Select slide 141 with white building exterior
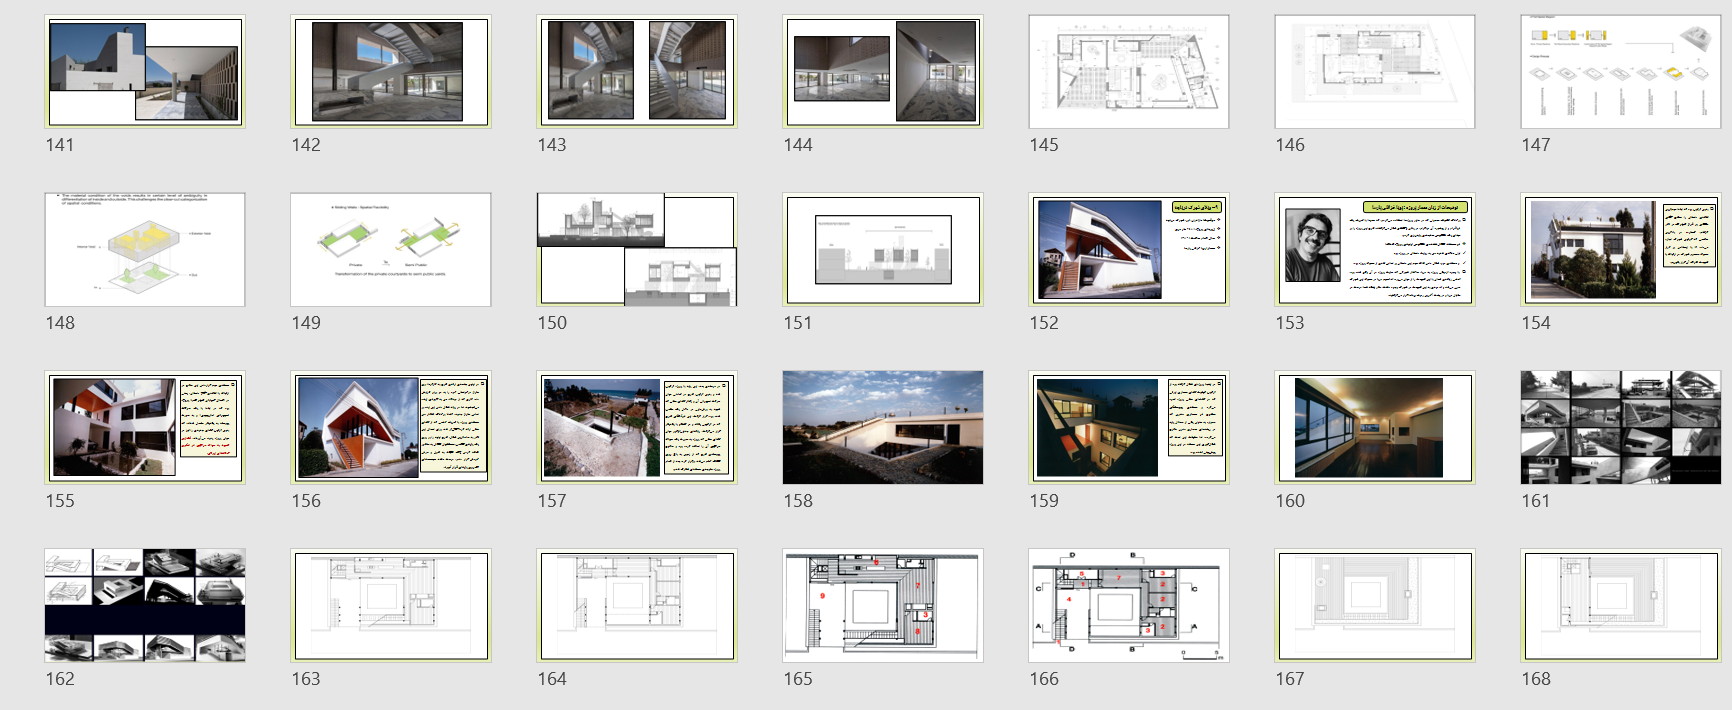1732x710 pixels. [x=145, y=71]
